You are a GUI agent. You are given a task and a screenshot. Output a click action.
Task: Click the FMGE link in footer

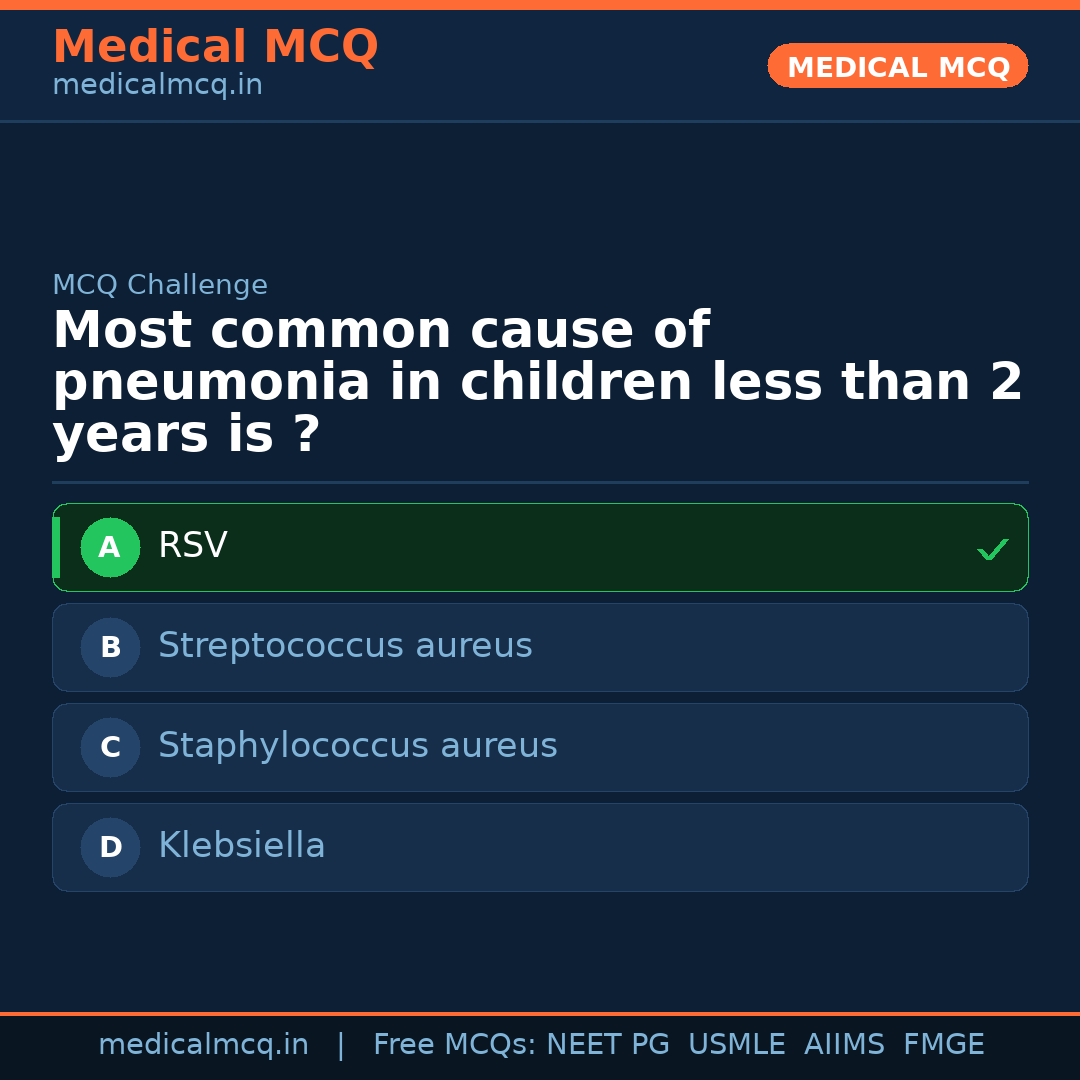(943, 1044)
